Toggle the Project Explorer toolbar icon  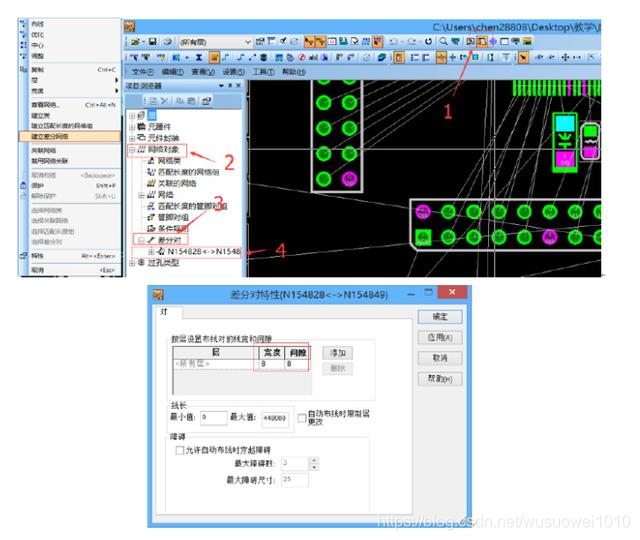click(x=482, y=41)
